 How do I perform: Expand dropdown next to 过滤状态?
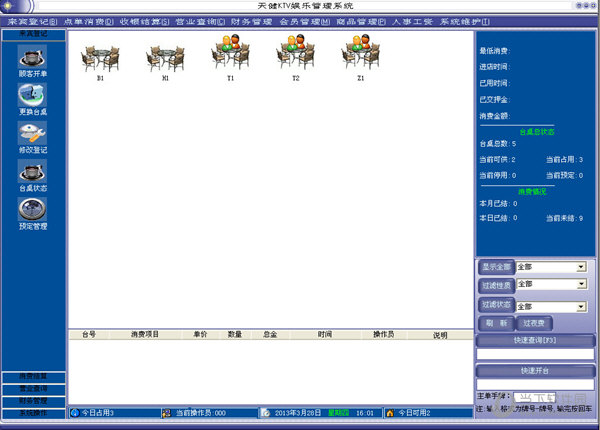click(x=581, y=306)
